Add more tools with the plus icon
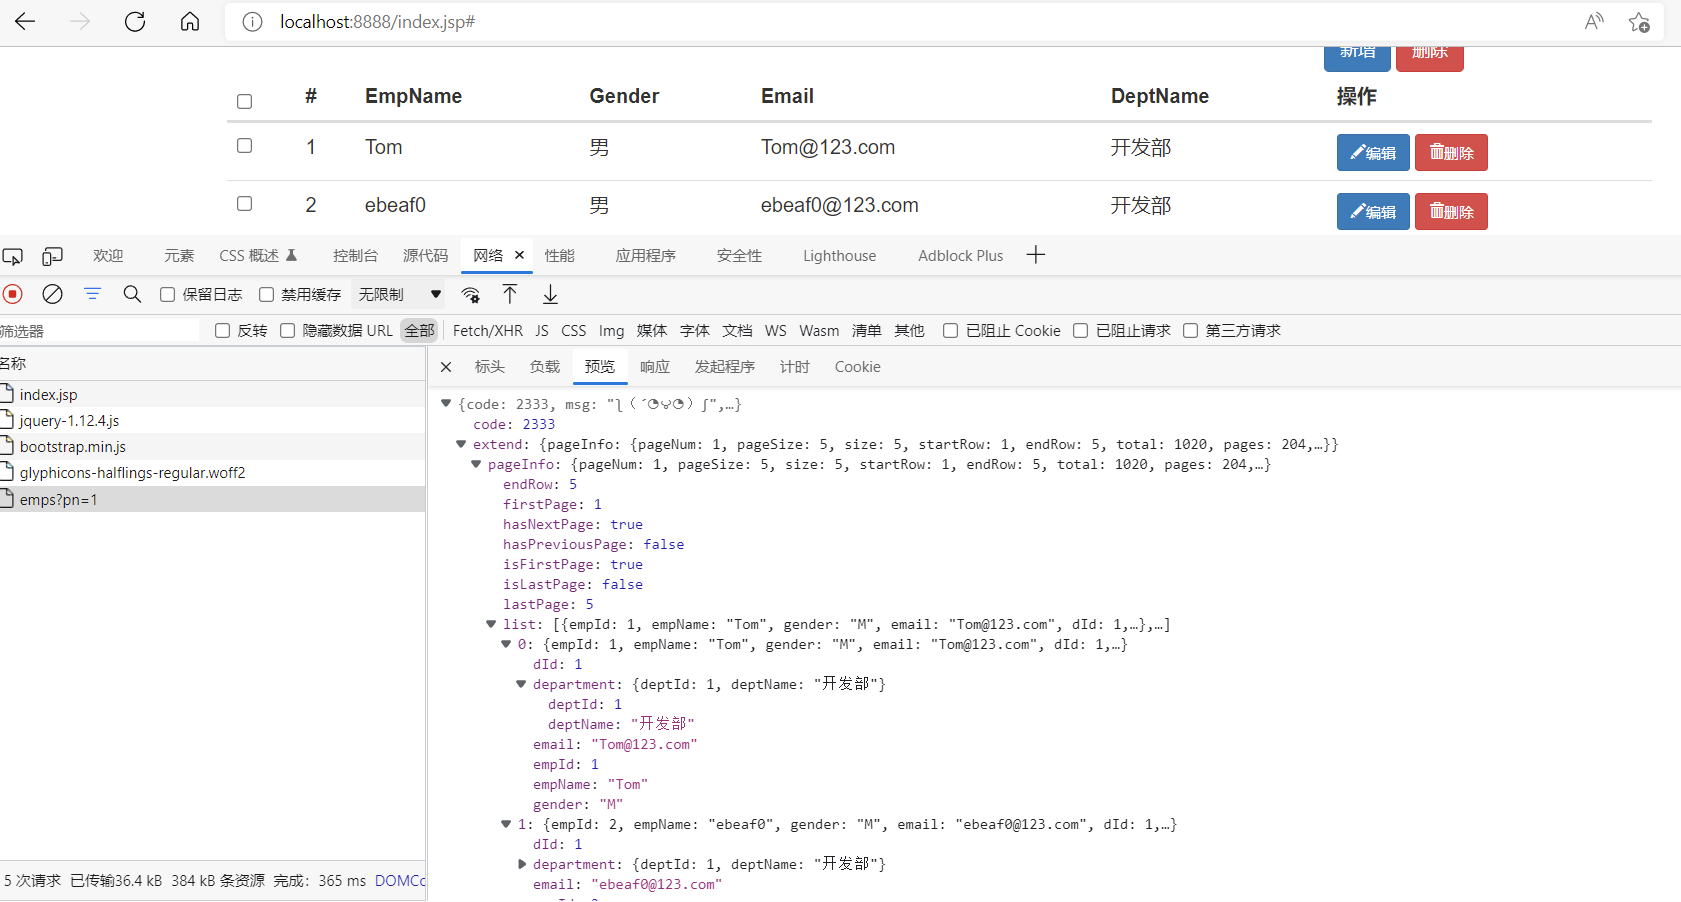 tap(1036, 255)
